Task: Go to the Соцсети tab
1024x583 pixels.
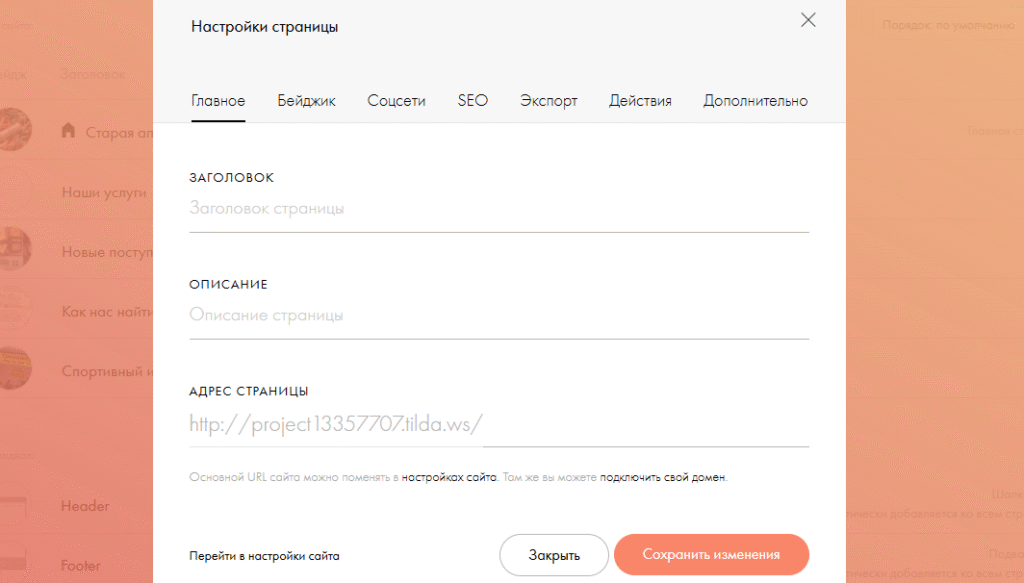Action: tap(396, 101)
